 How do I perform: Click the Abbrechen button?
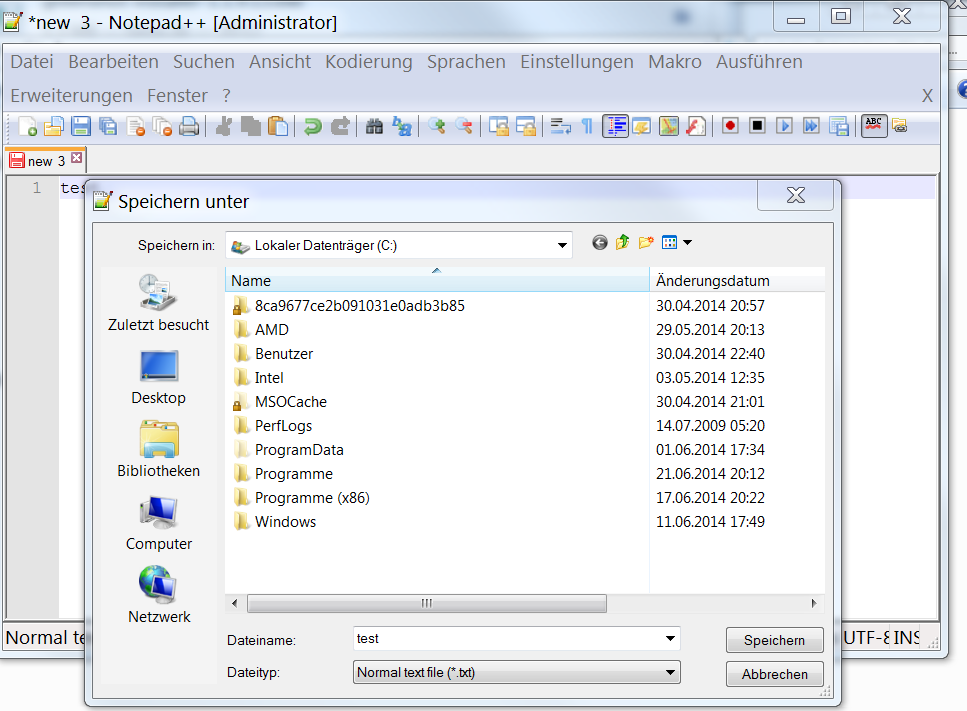pyautogui.click(x=775, y=674)
